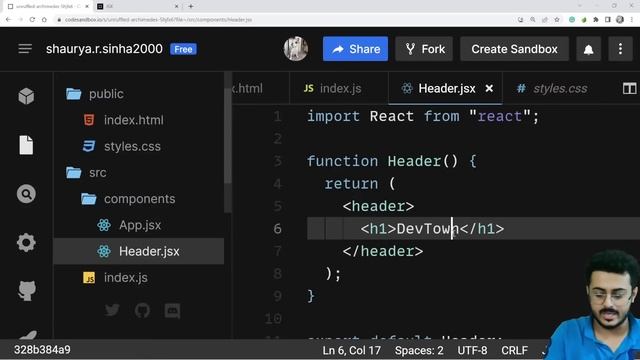The image size is (640, 360).
Task: Open the GitHub sidebar icon
Action: tap(27, 291)
